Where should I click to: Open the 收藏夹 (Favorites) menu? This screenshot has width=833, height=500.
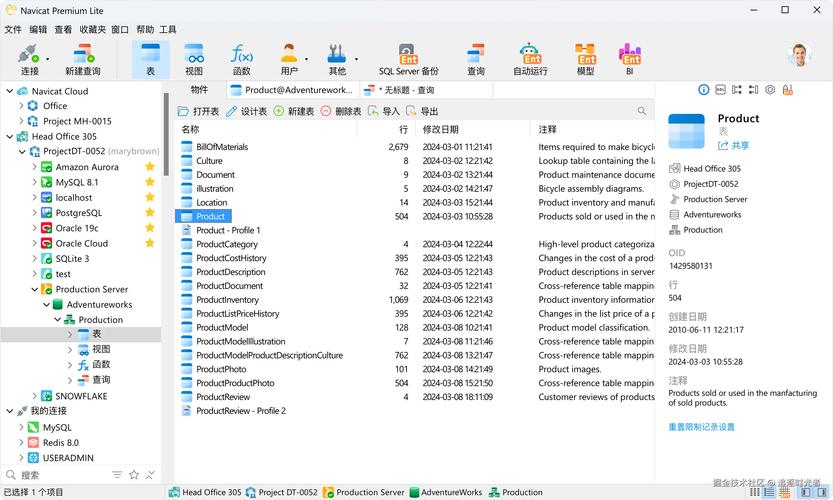[92, 29]
